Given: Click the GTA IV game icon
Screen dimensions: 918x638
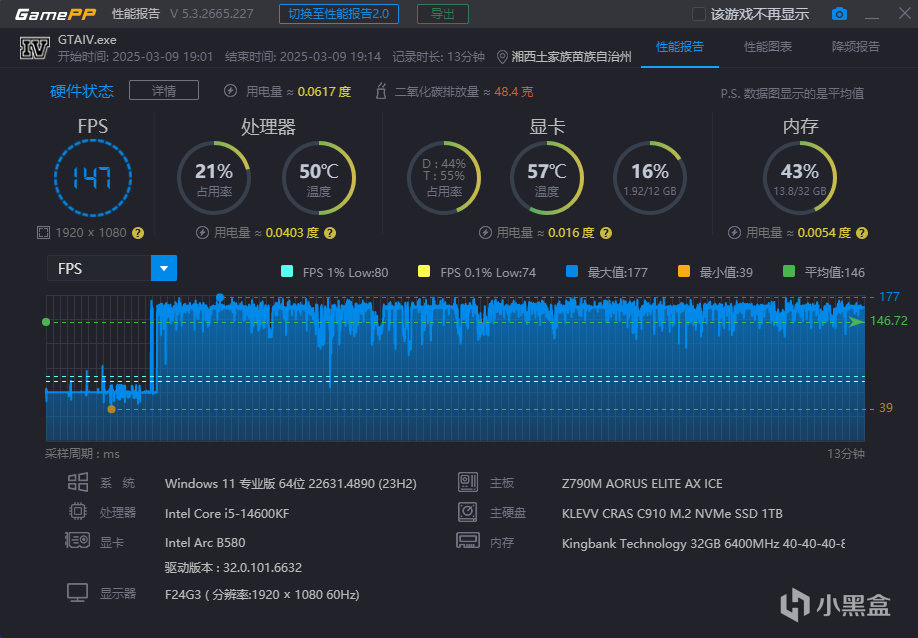Looking at the screenshot, I should pos(35,48).
